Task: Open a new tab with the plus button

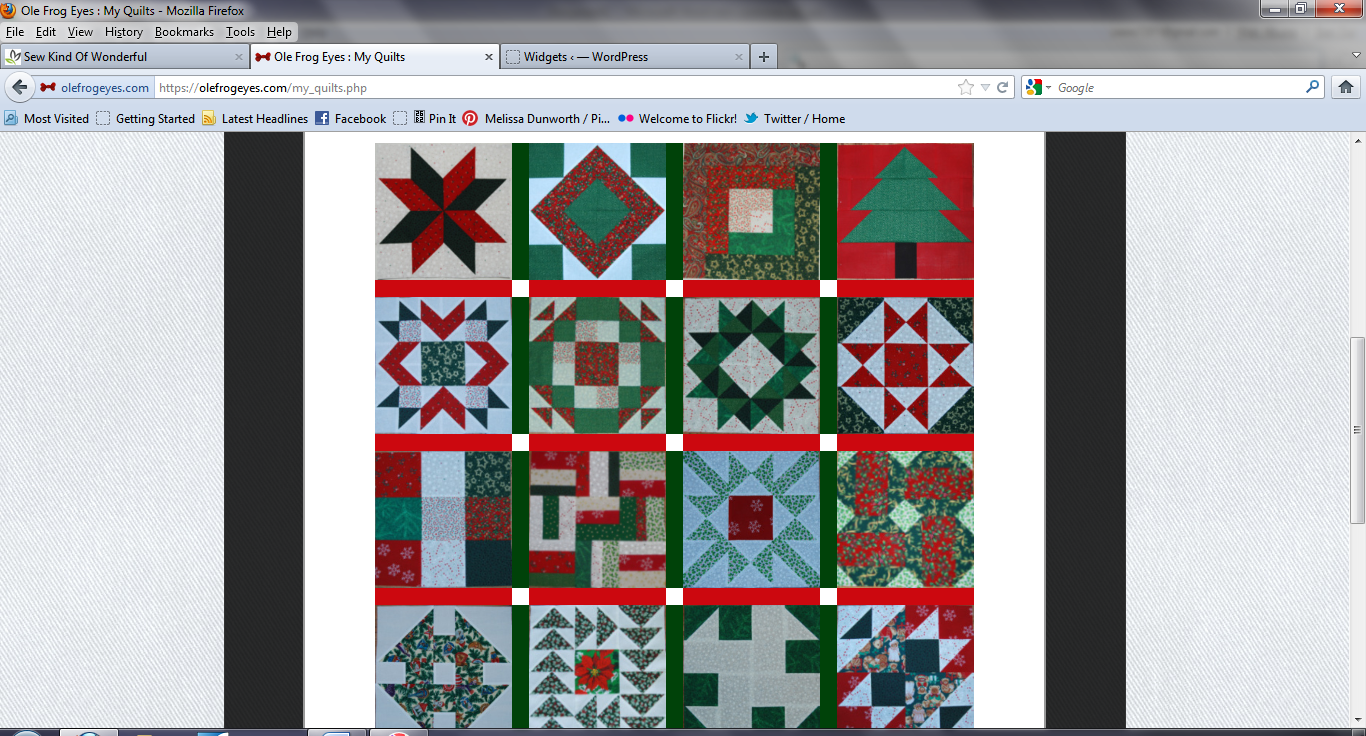Action: tap(763, 57)
